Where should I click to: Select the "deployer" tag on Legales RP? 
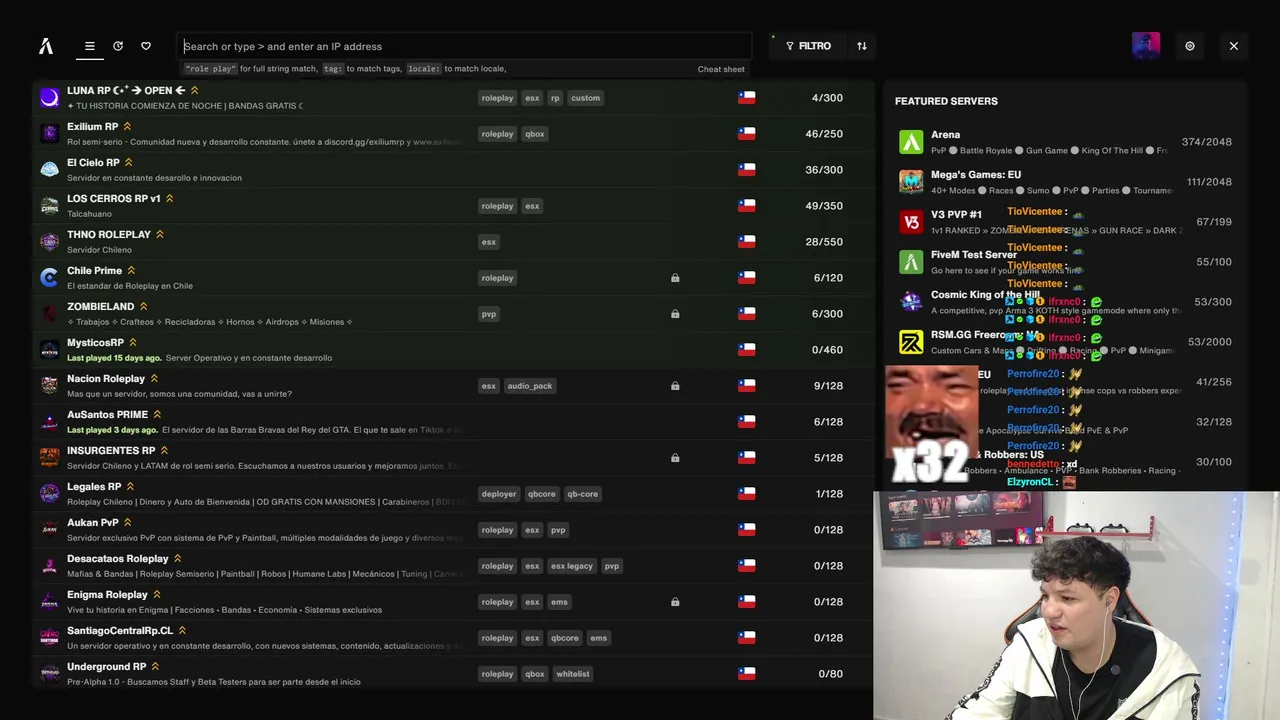click(498, 494)
